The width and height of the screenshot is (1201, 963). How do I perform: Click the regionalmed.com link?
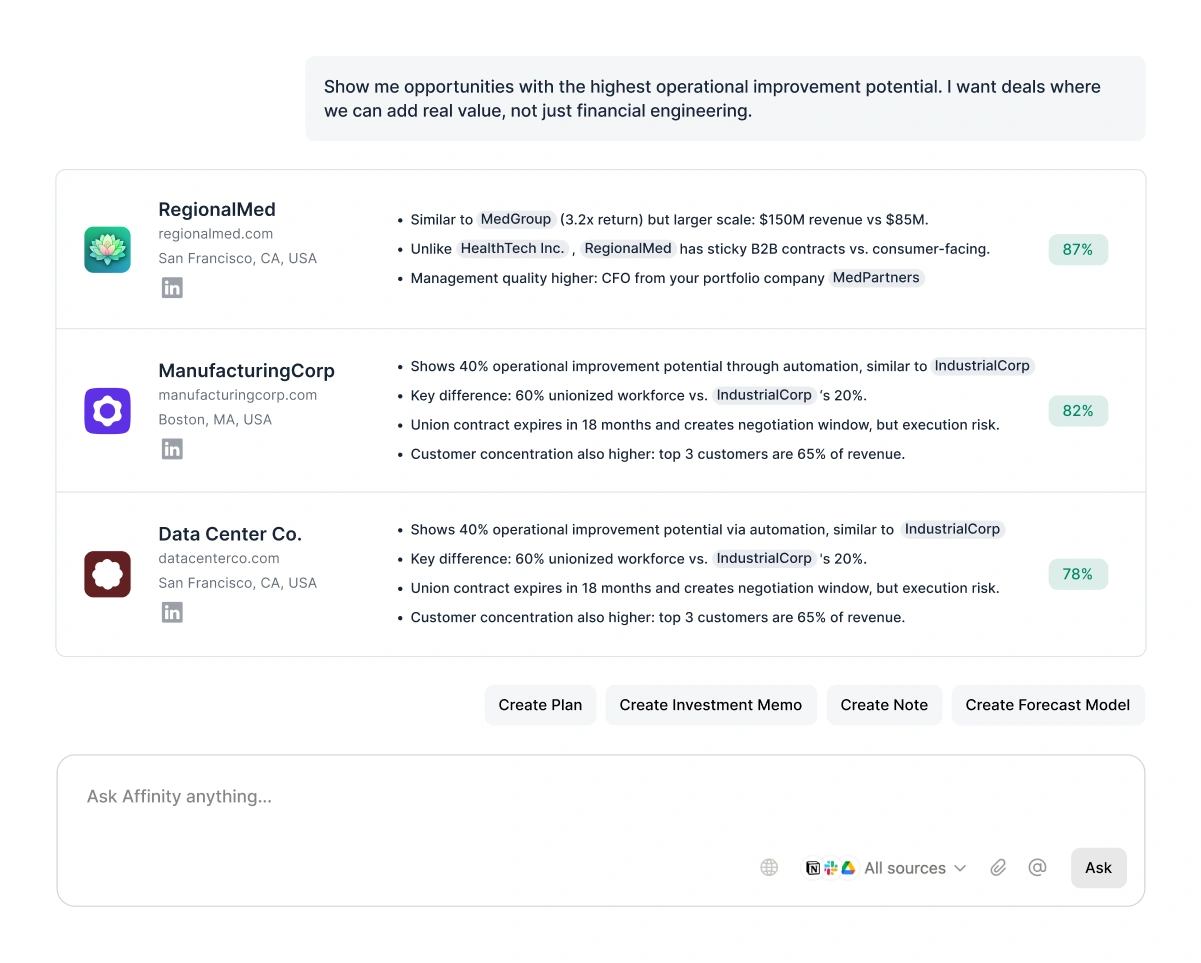[x=216, y=234]
